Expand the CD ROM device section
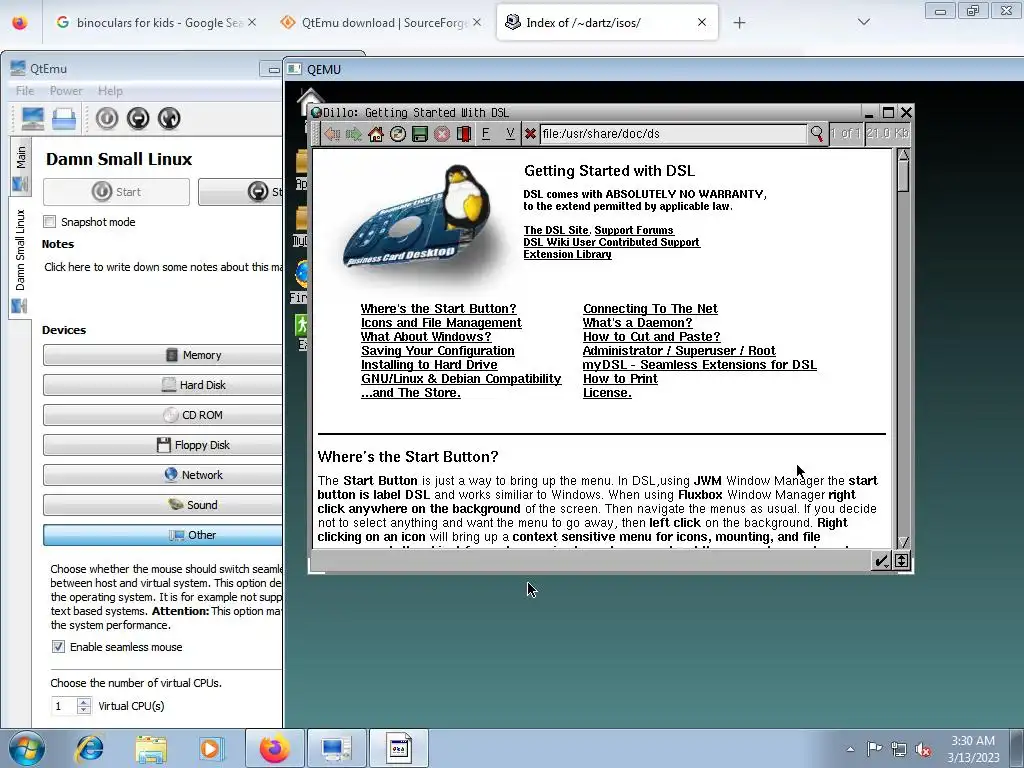Screen dimensions: 1024x768 (163, 415)
